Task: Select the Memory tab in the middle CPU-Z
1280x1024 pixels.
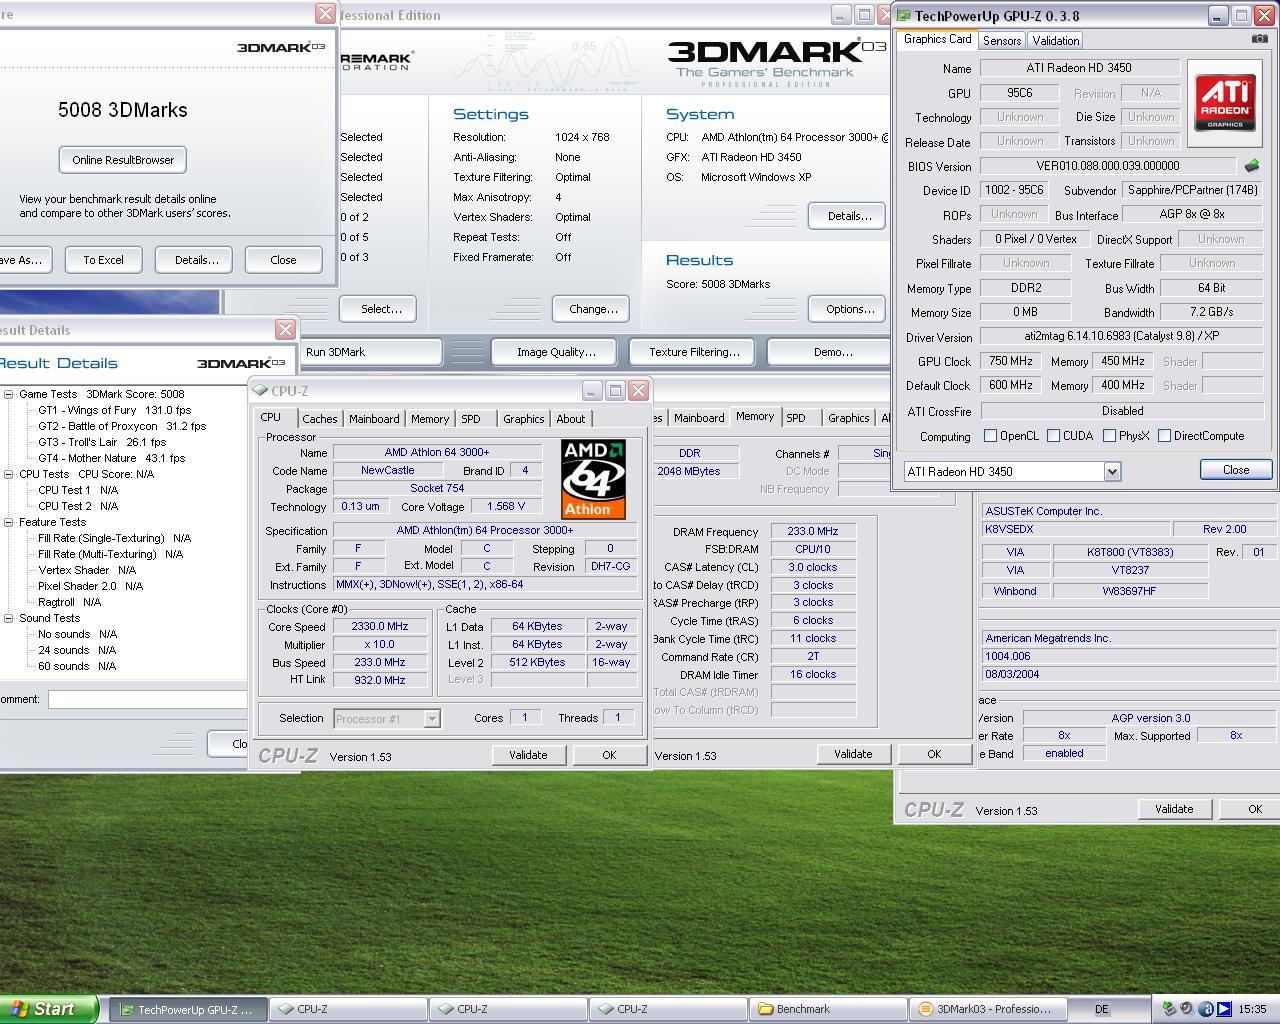Action: point(754,417)
